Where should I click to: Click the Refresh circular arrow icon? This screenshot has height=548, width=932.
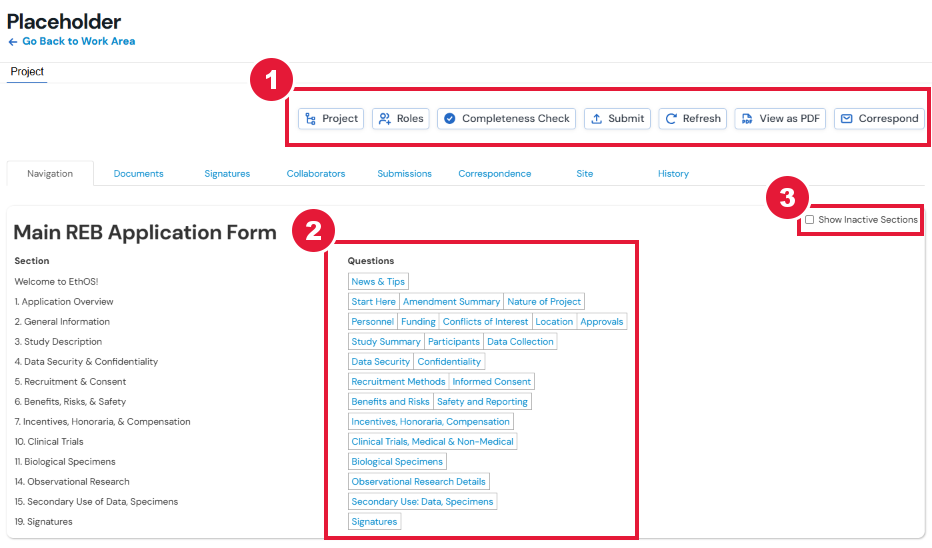[671, 119]
